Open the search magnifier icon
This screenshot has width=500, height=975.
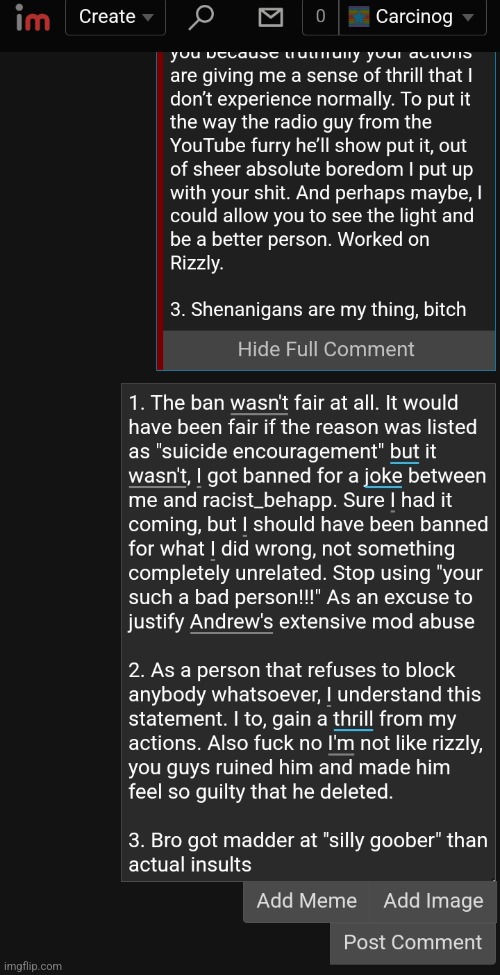click(200, 17)
